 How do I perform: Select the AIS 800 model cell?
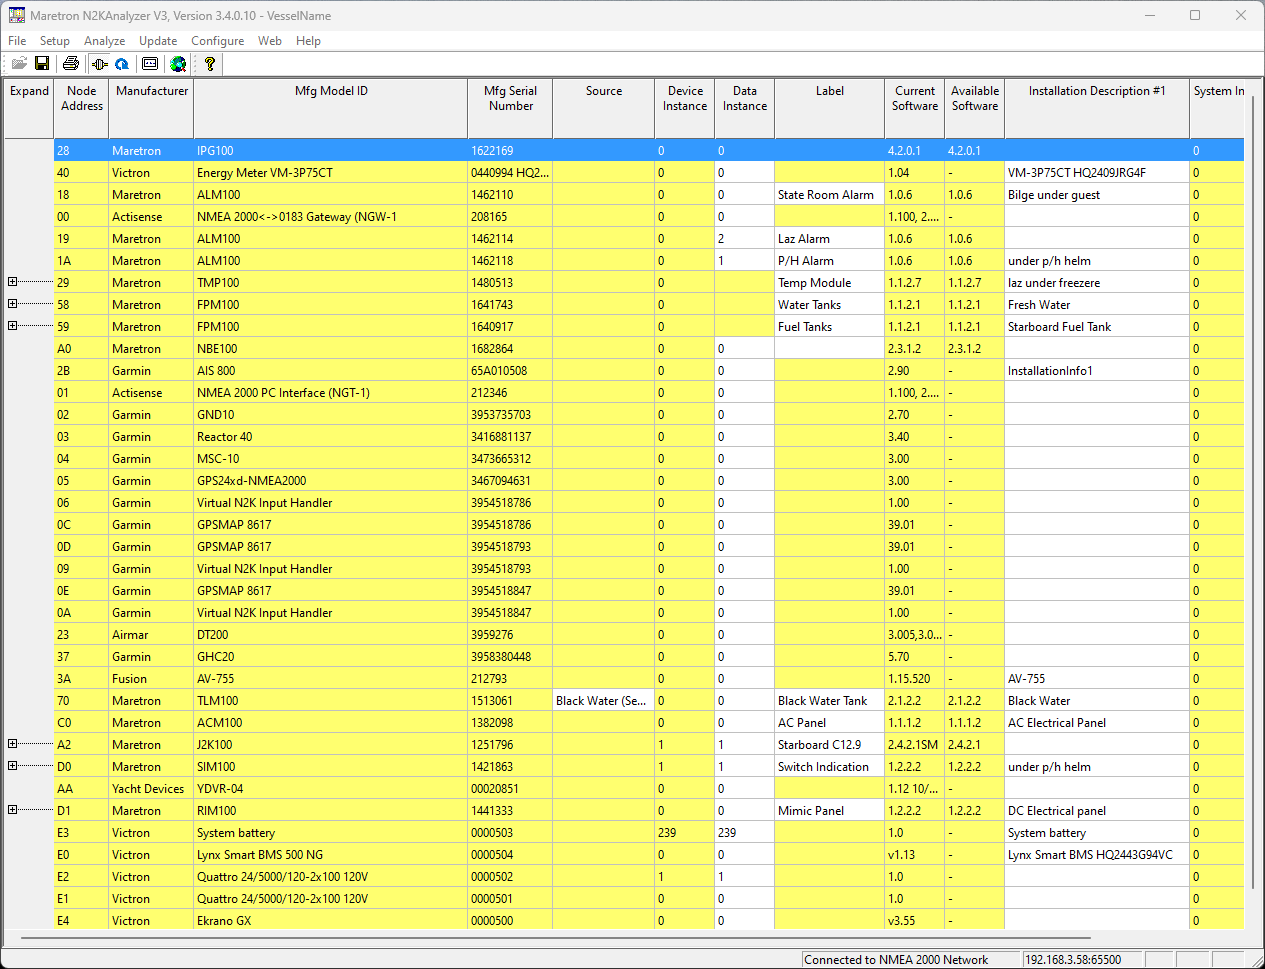coord(331,371)
